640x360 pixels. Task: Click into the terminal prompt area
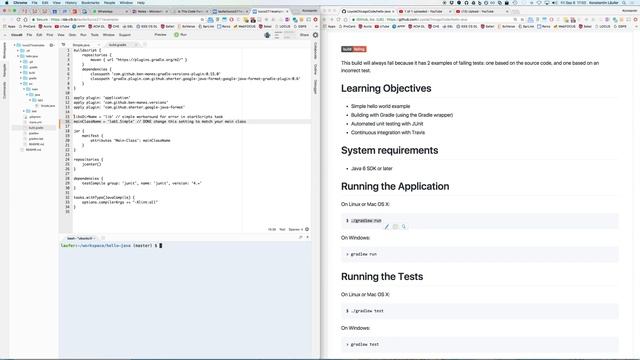click(186, 300)
